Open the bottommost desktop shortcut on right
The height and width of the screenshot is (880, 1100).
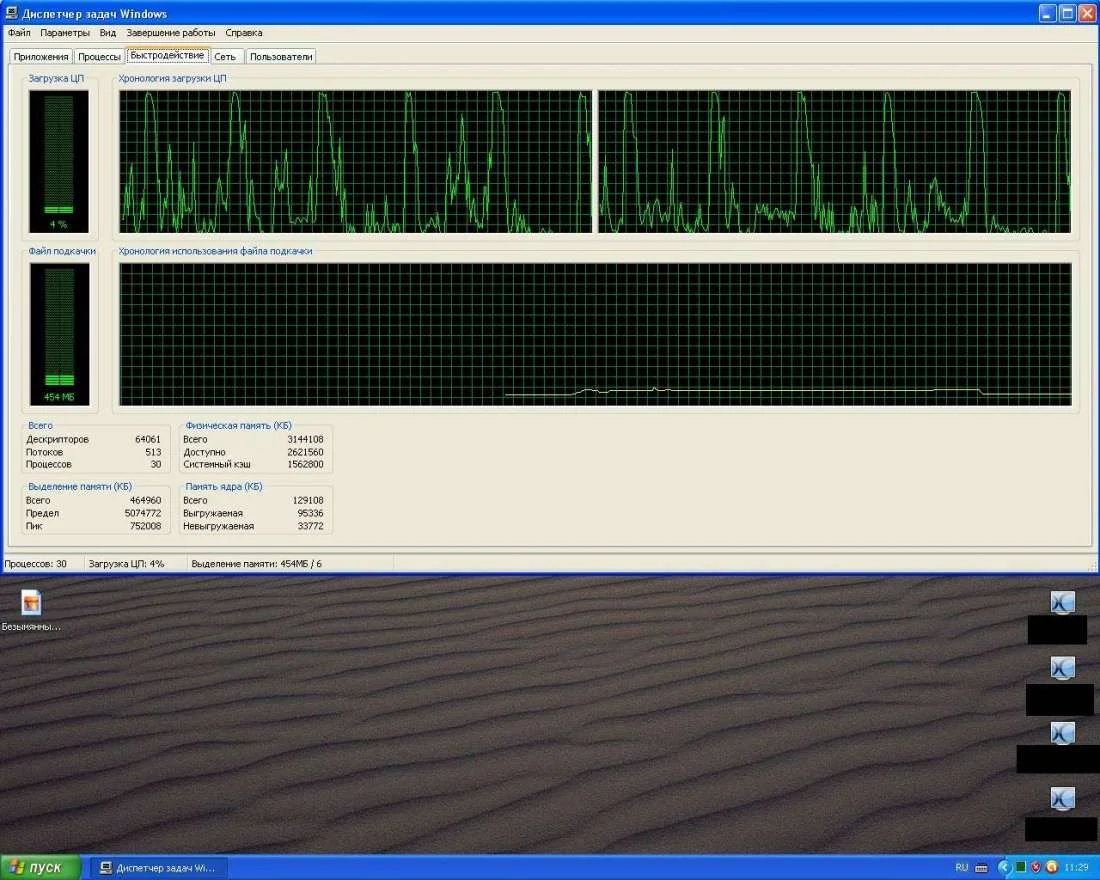[x=1062, y=799]
